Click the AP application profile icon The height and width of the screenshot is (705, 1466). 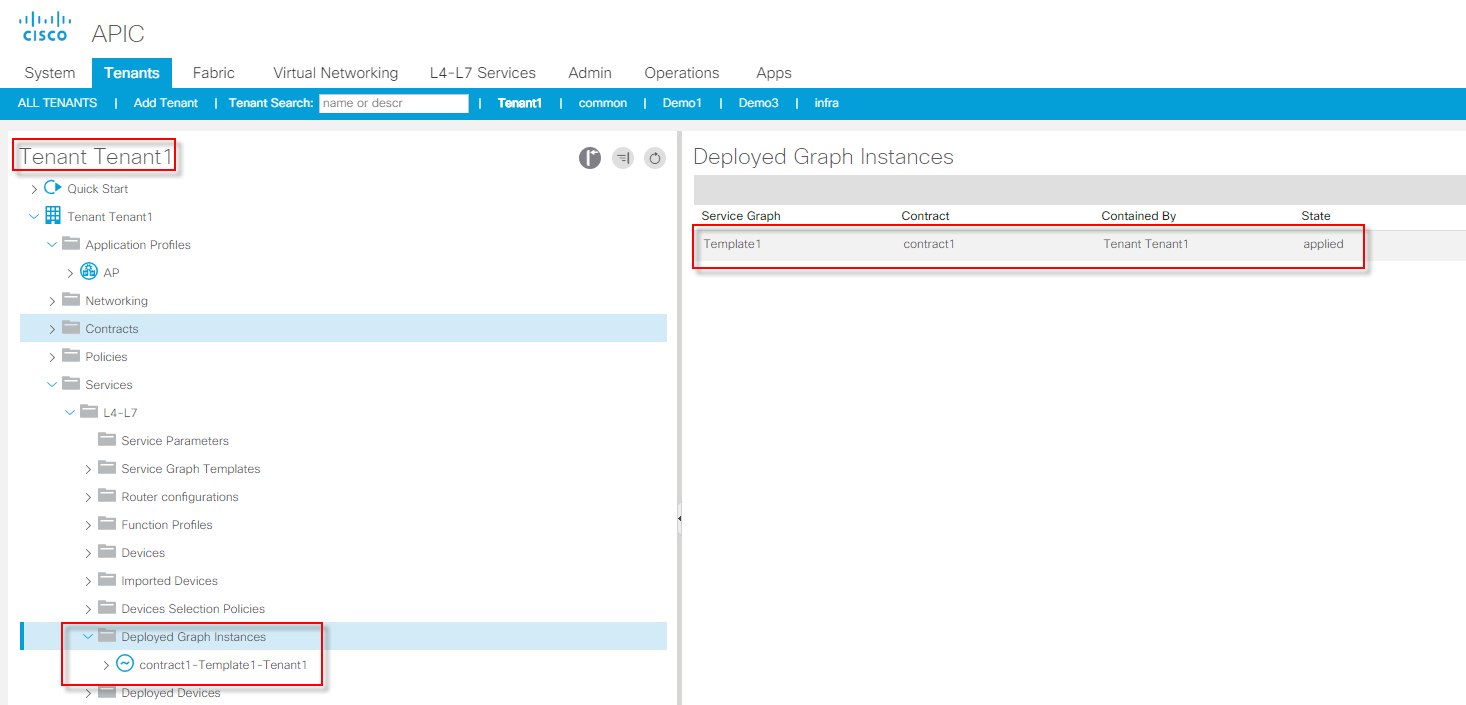pos(89,272)
